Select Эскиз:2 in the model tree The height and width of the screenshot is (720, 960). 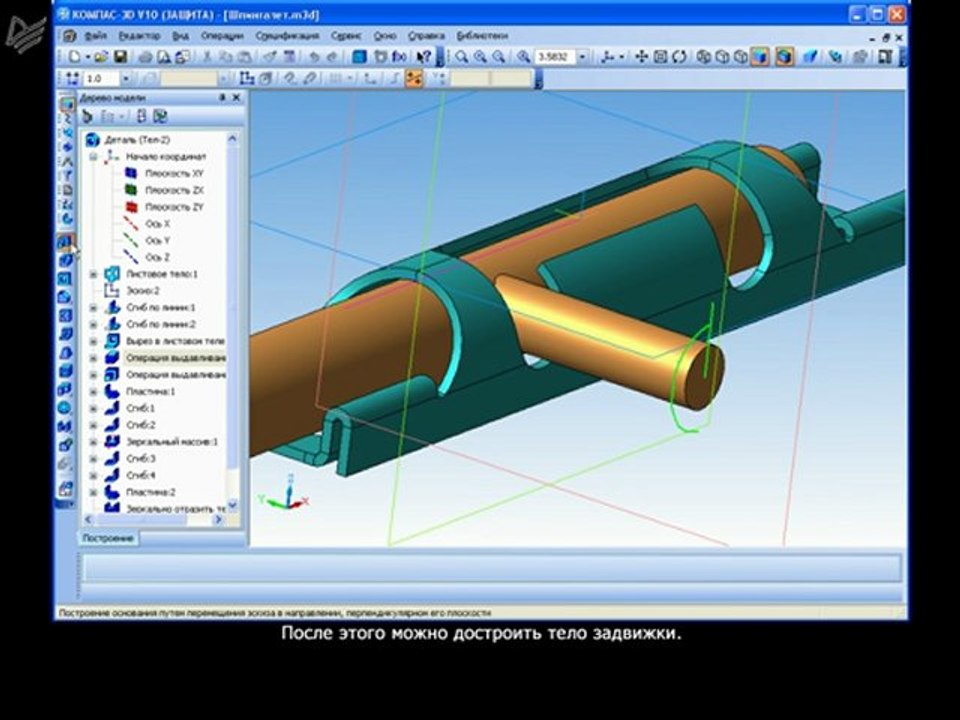(143, 291)
